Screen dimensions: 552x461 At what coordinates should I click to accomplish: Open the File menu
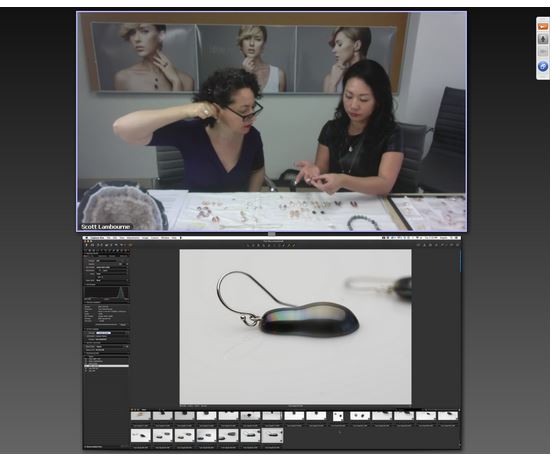click(x=109, y=238)
